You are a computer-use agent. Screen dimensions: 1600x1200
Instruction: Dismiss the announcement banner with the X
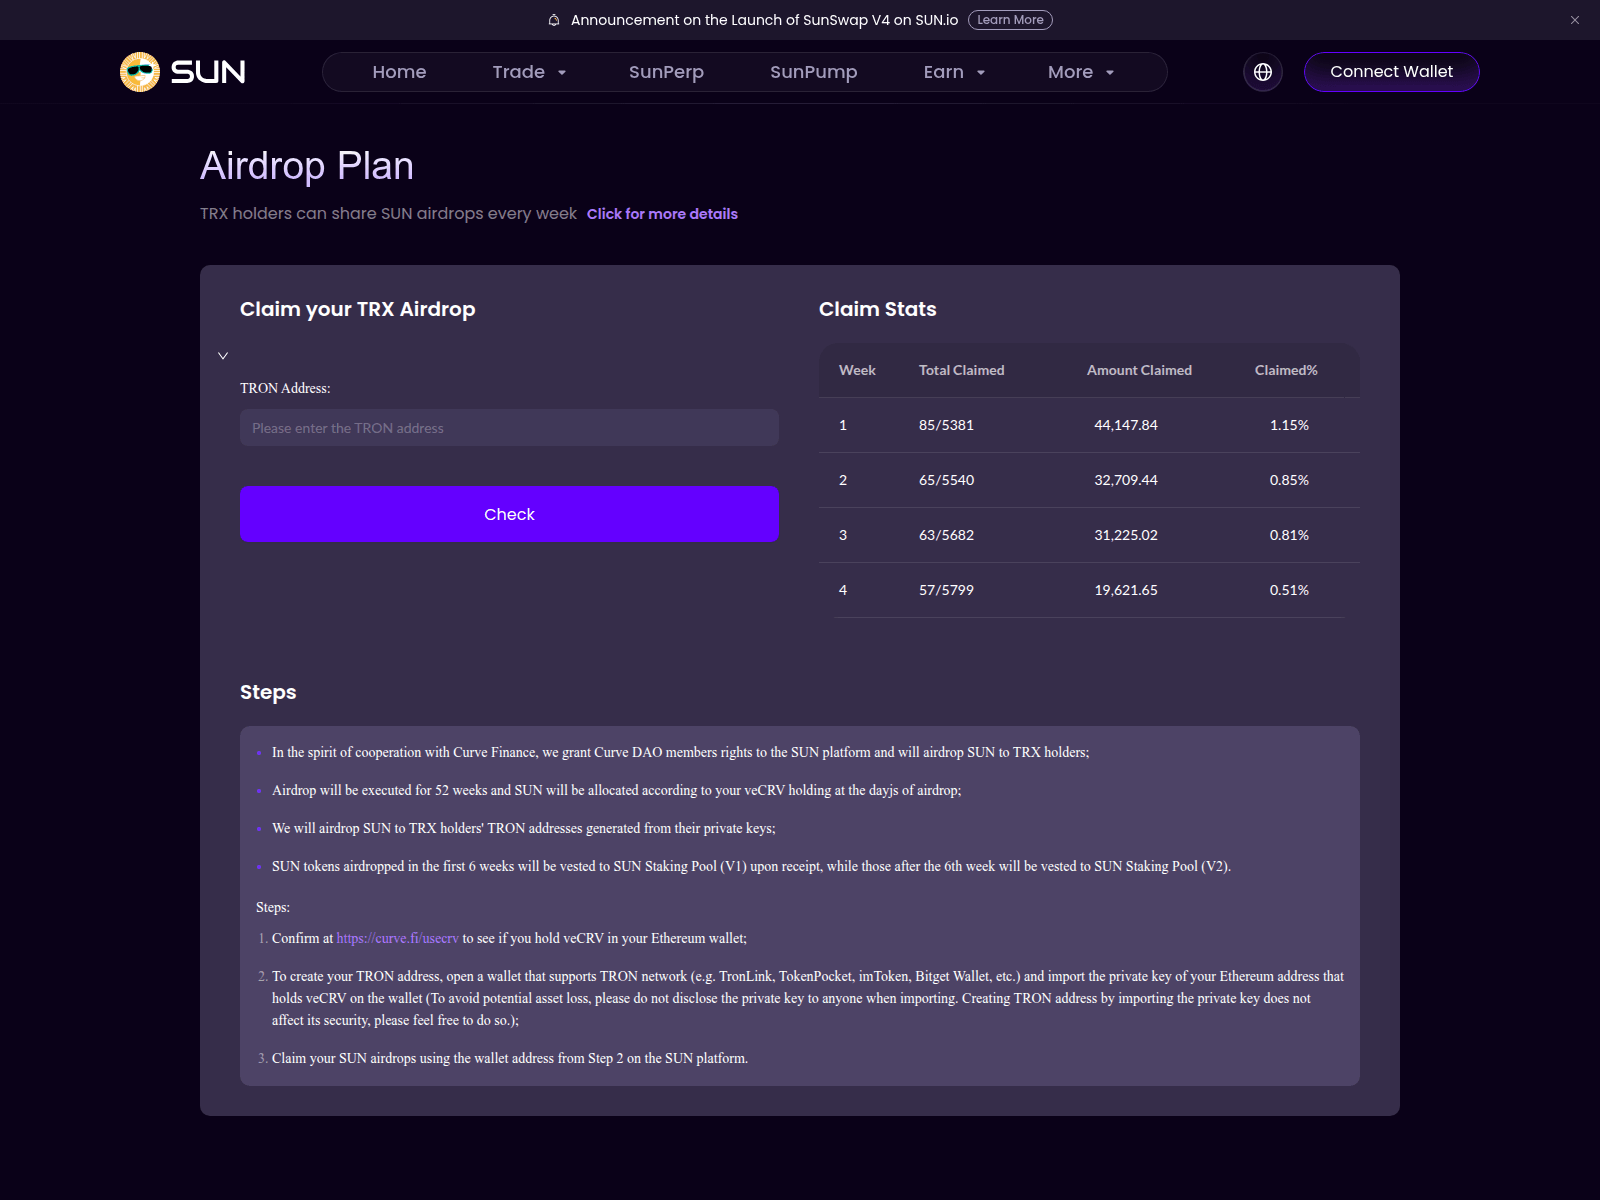click(1575, 20)
